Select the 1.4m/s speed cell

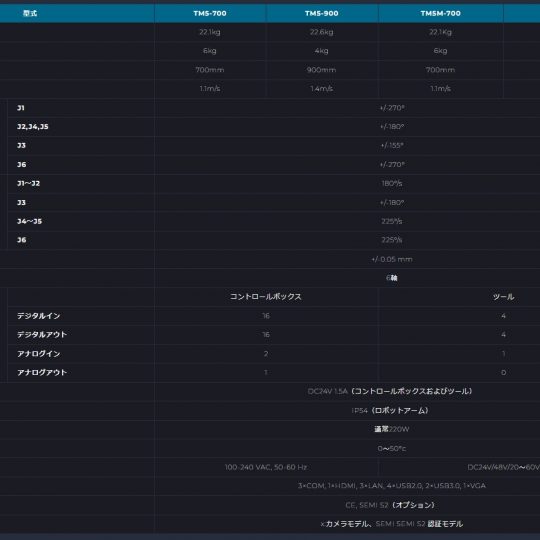[x=321, y=89]
